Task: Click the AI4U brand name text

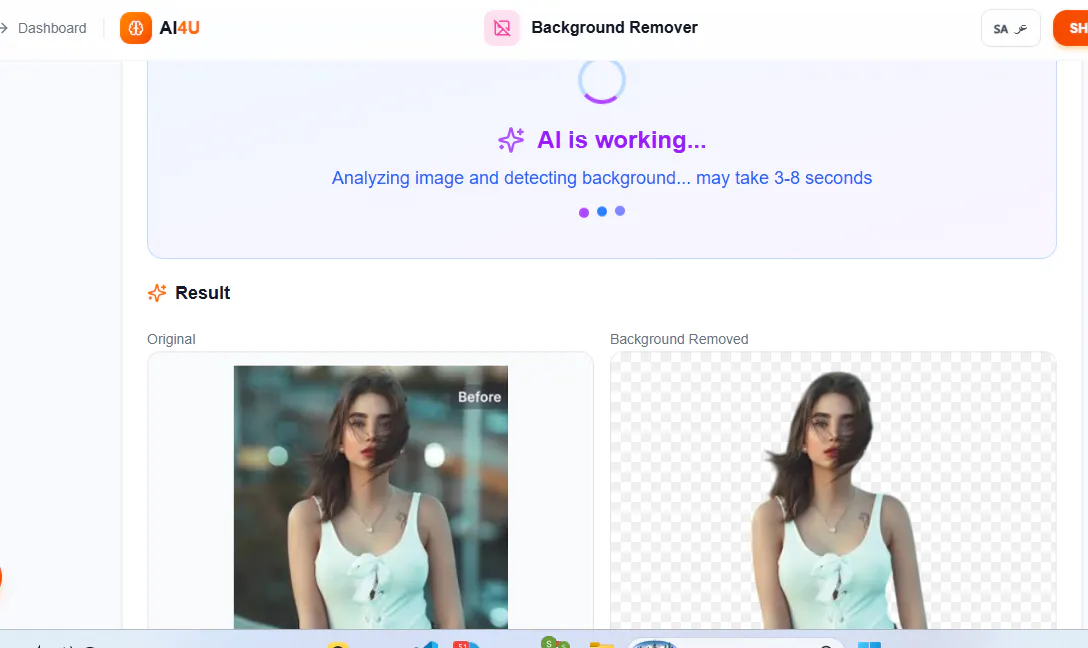Action: (x=180, y=28)
